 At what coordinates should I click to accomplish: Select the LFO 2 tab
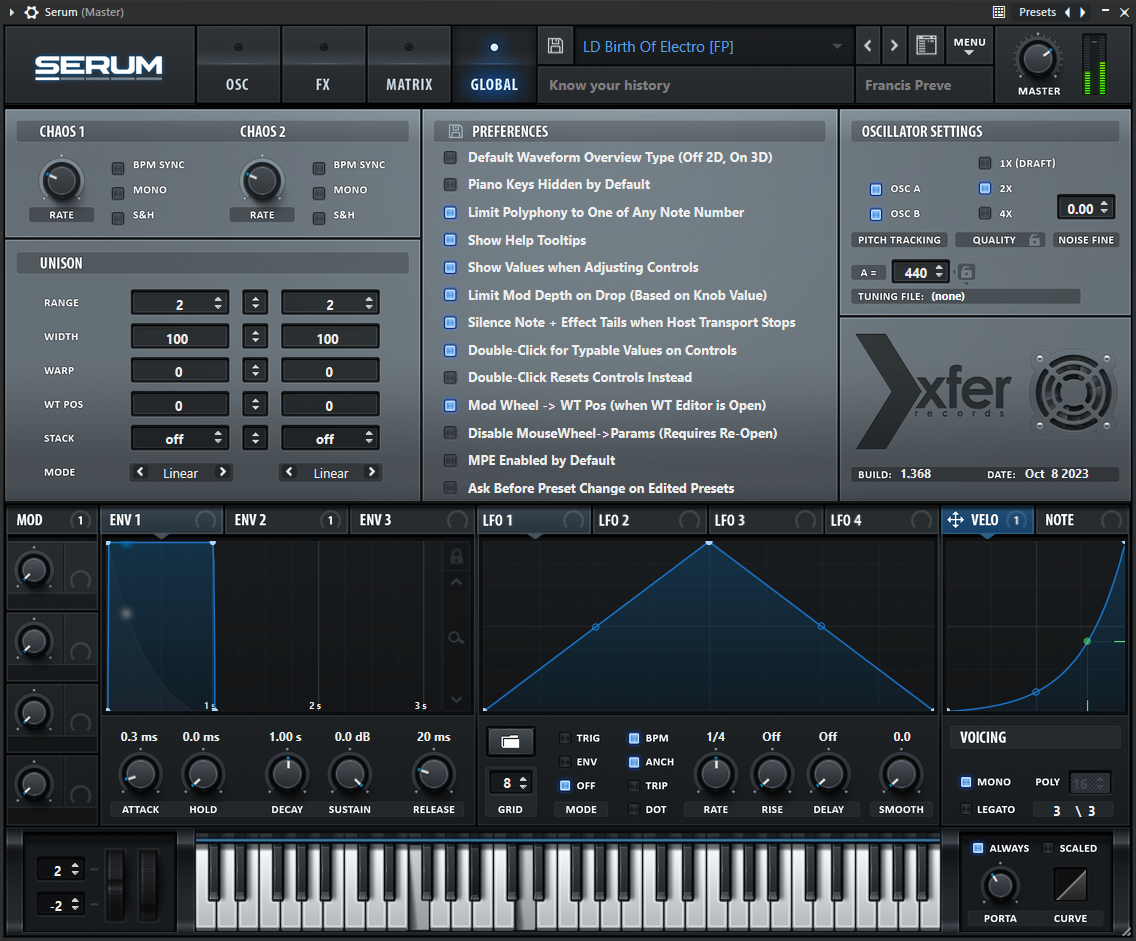pyautogui.click(x=614, y=520)
